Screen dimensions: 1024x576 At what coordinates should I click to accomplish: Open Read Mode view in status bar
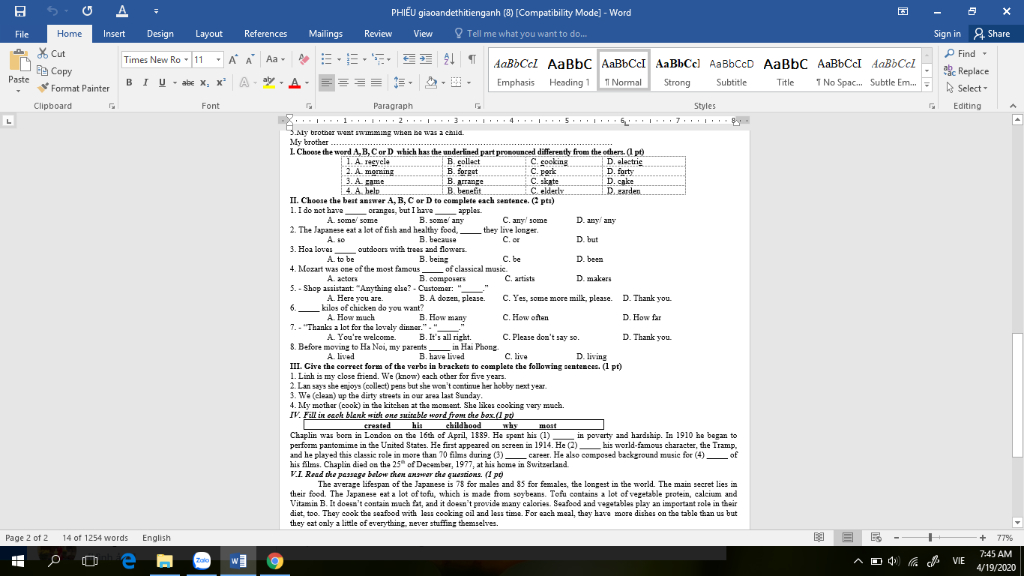(x=819, y=537)
